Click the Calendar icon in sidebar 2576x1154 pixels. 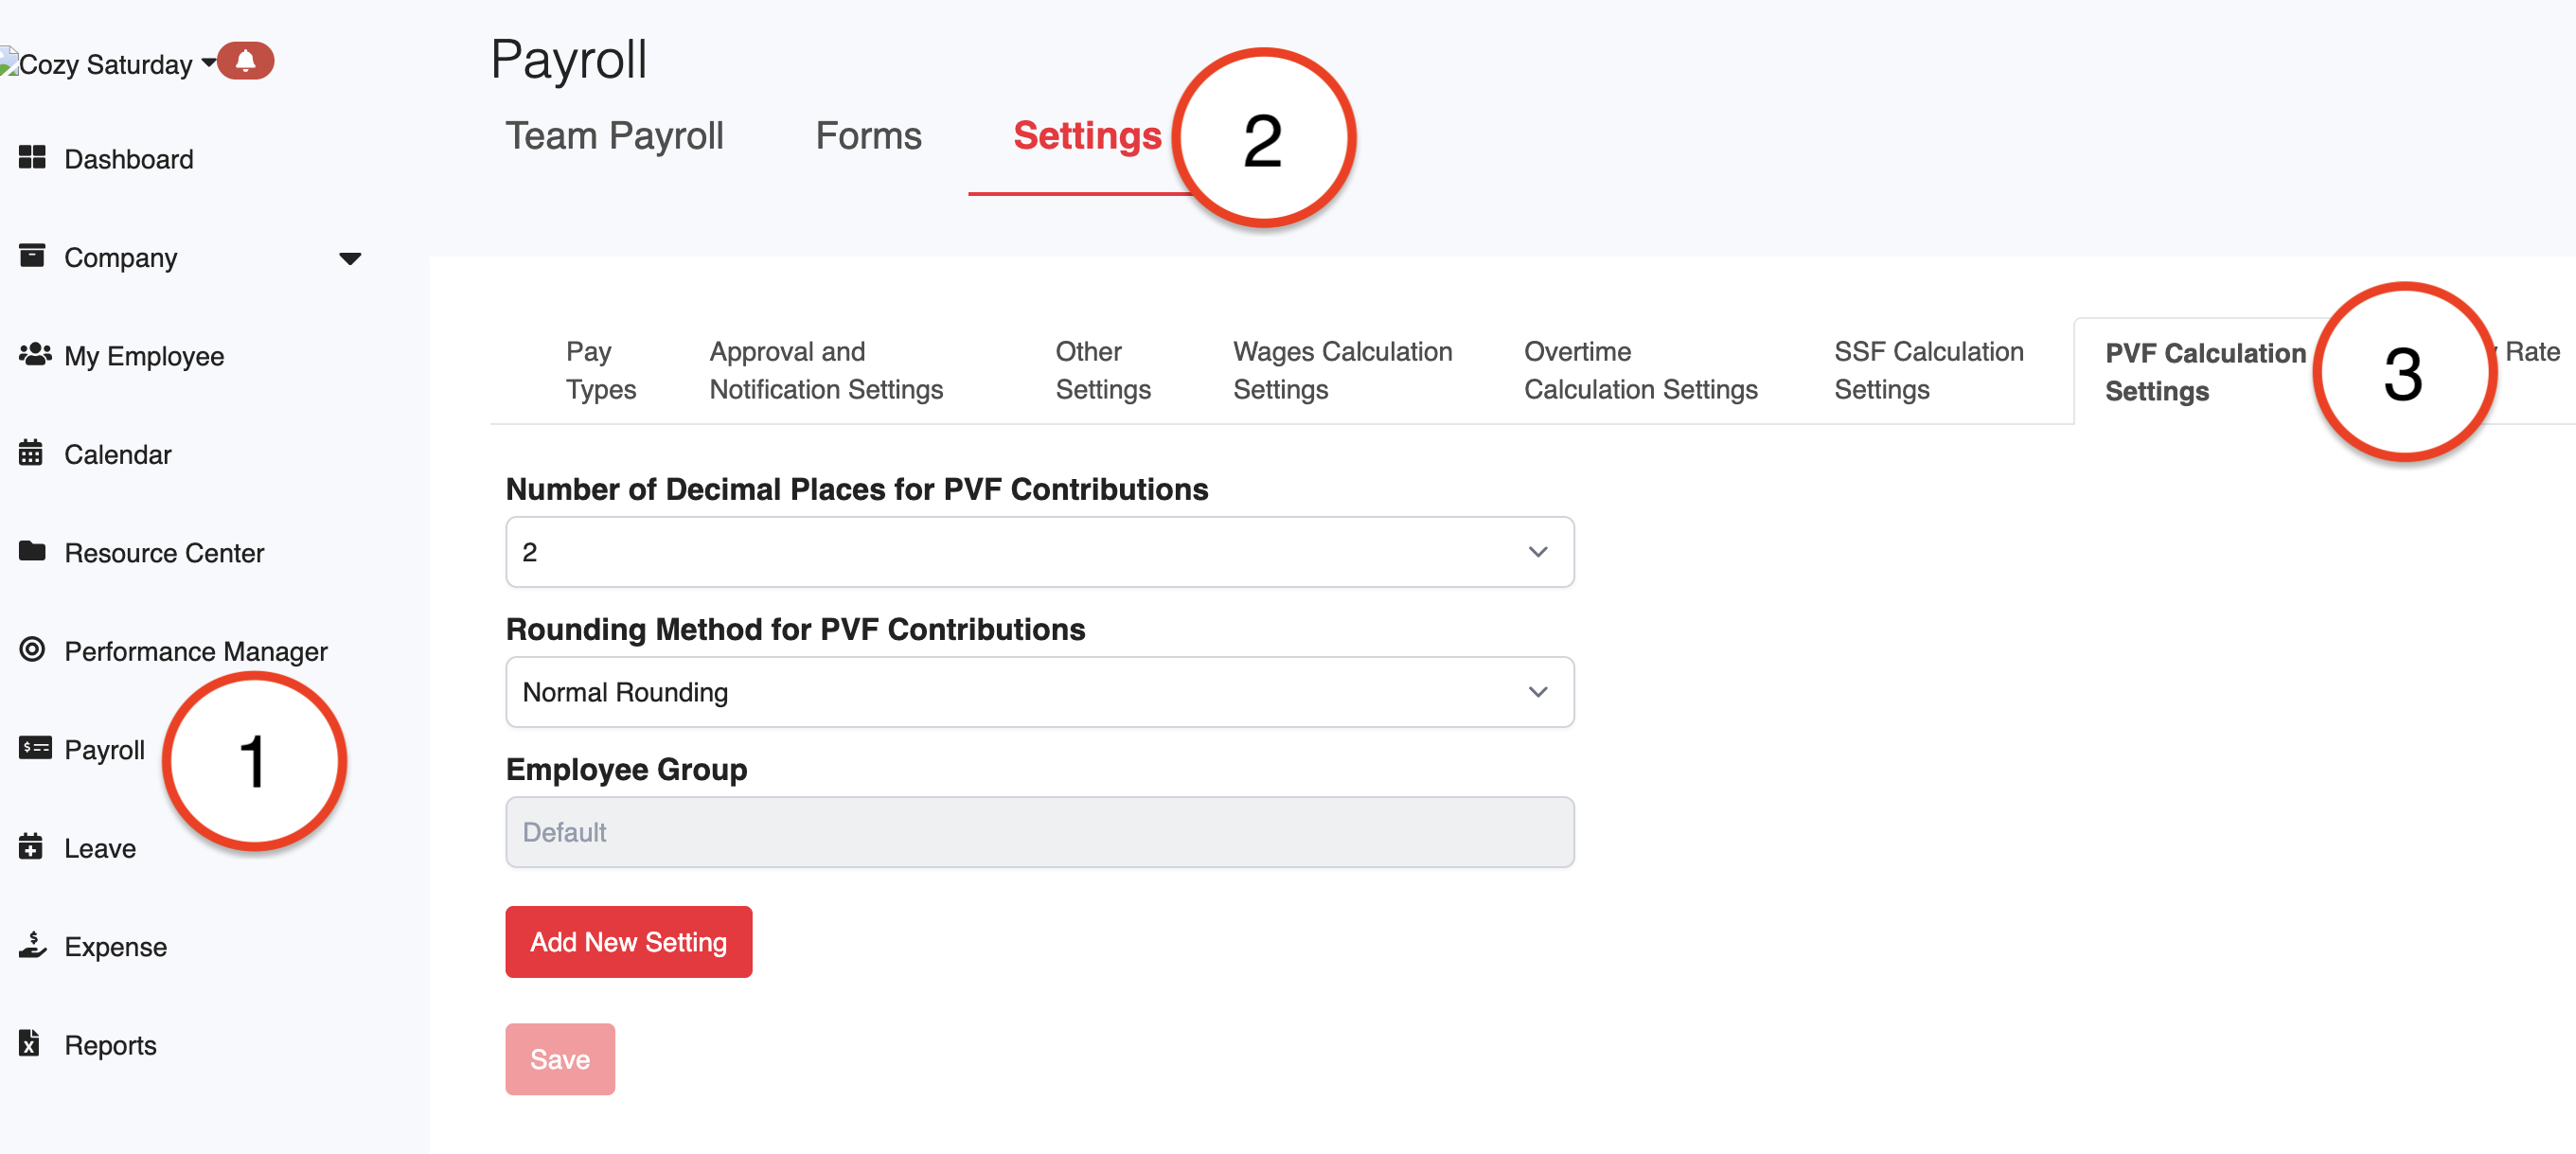tap(31, 454)
